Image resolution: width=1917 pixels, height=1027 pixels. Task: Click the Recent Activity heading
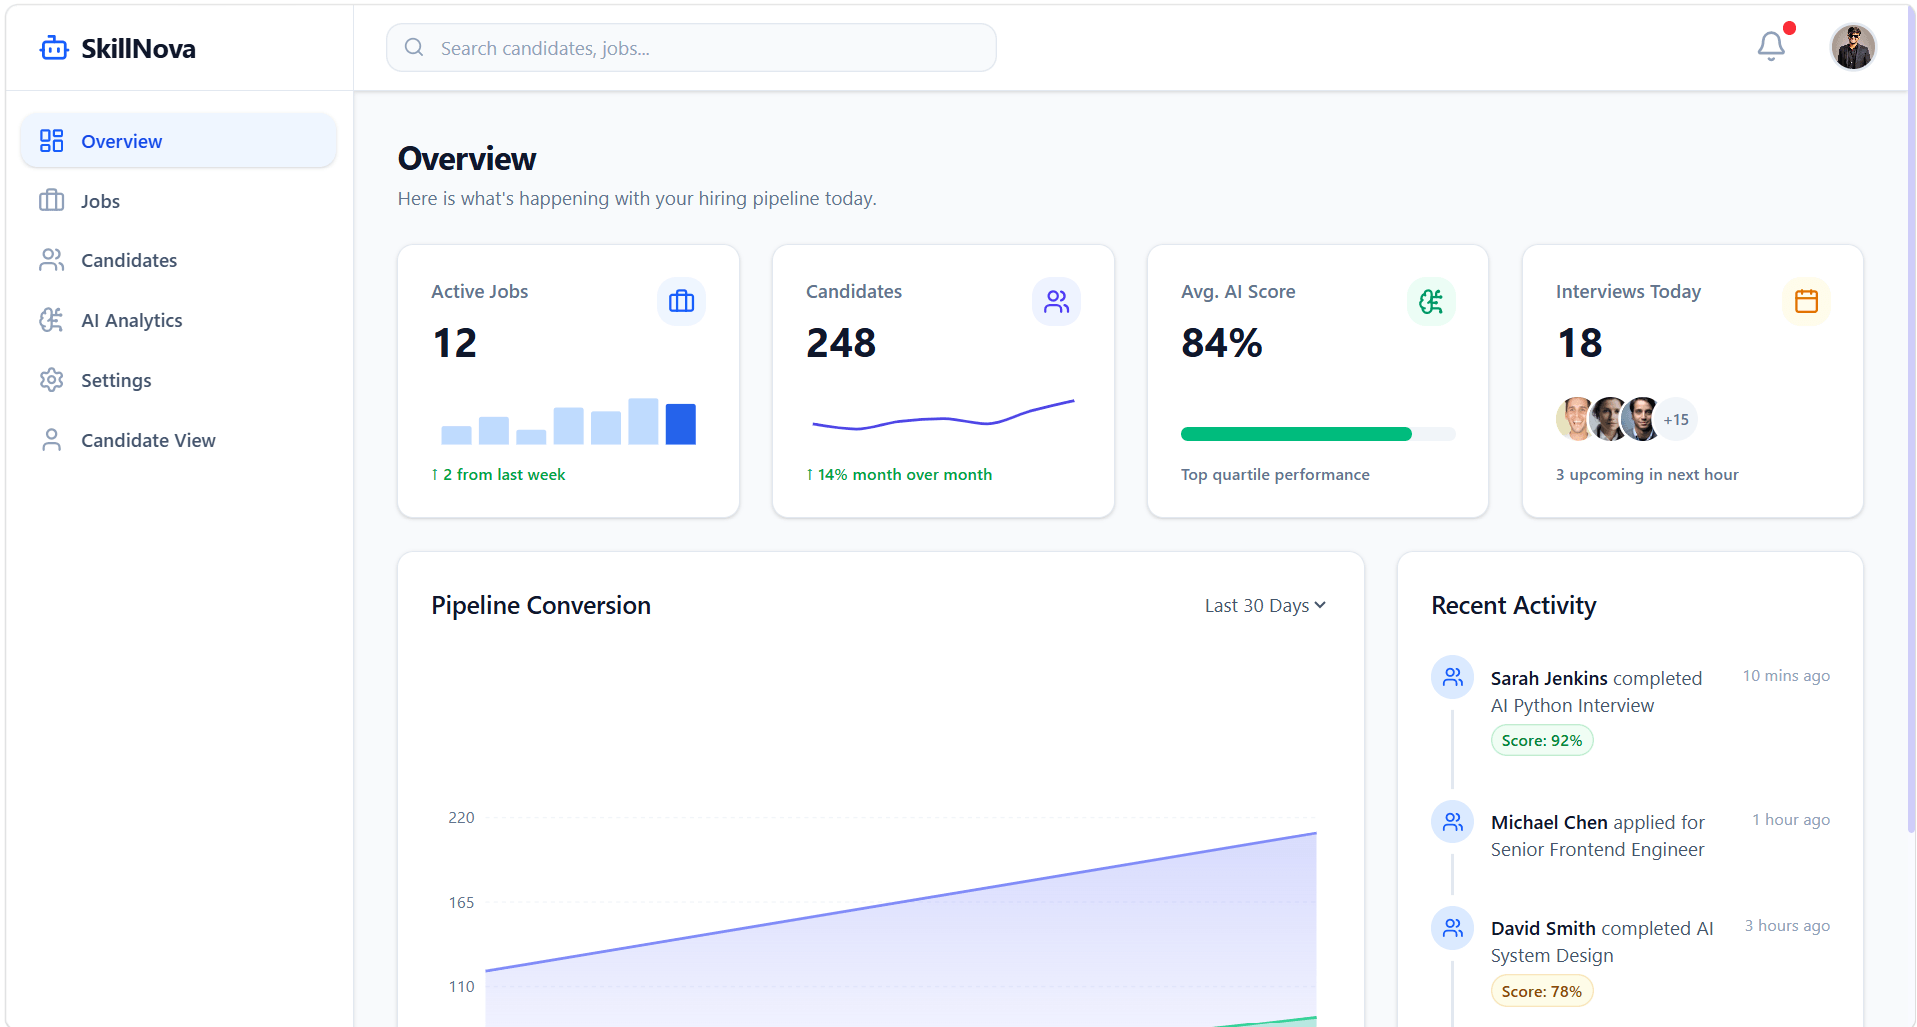tap(1514, 606)
